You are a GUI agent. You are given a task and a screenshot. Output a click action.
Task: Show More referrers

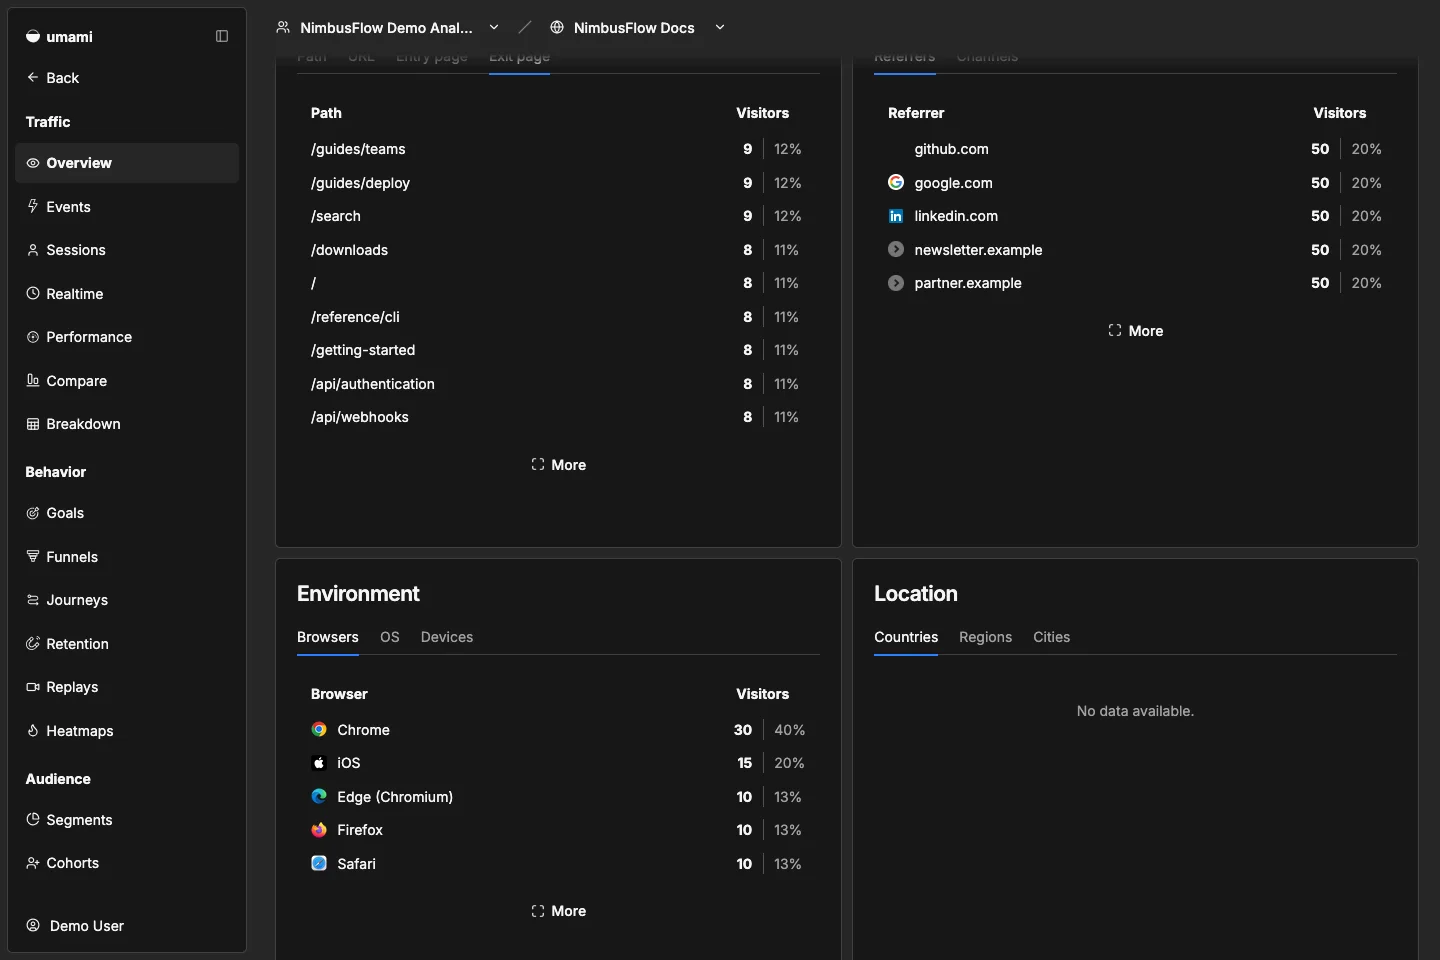point(1135,330)
